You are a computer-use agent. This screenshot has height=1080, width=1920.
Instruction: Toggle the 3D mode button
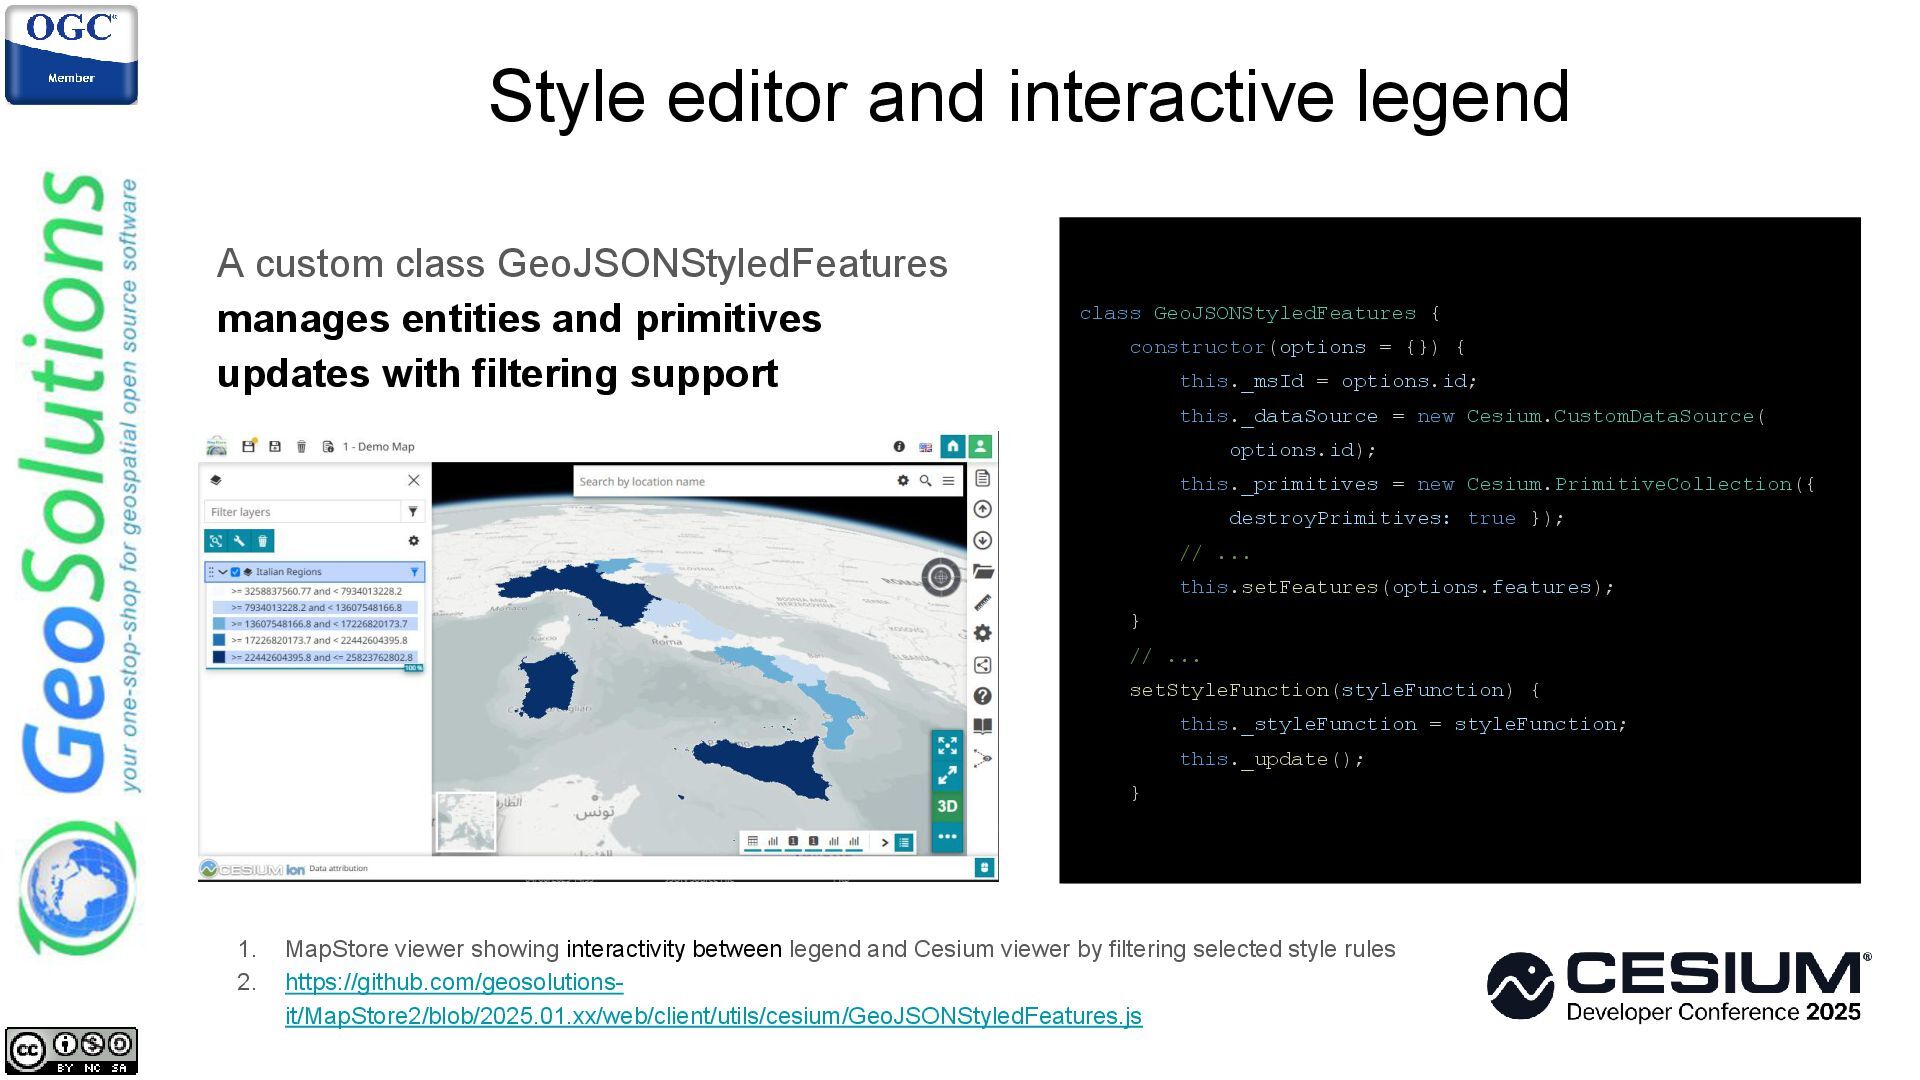coord(947,806)
